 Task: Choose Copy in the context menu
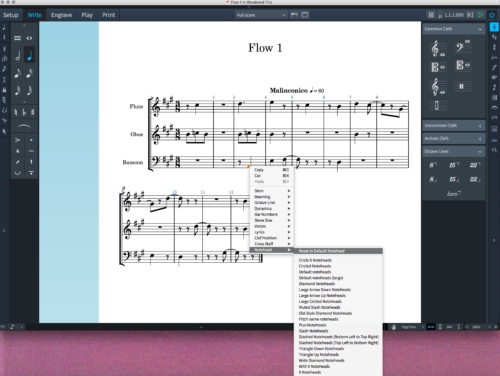coord(272,170)
